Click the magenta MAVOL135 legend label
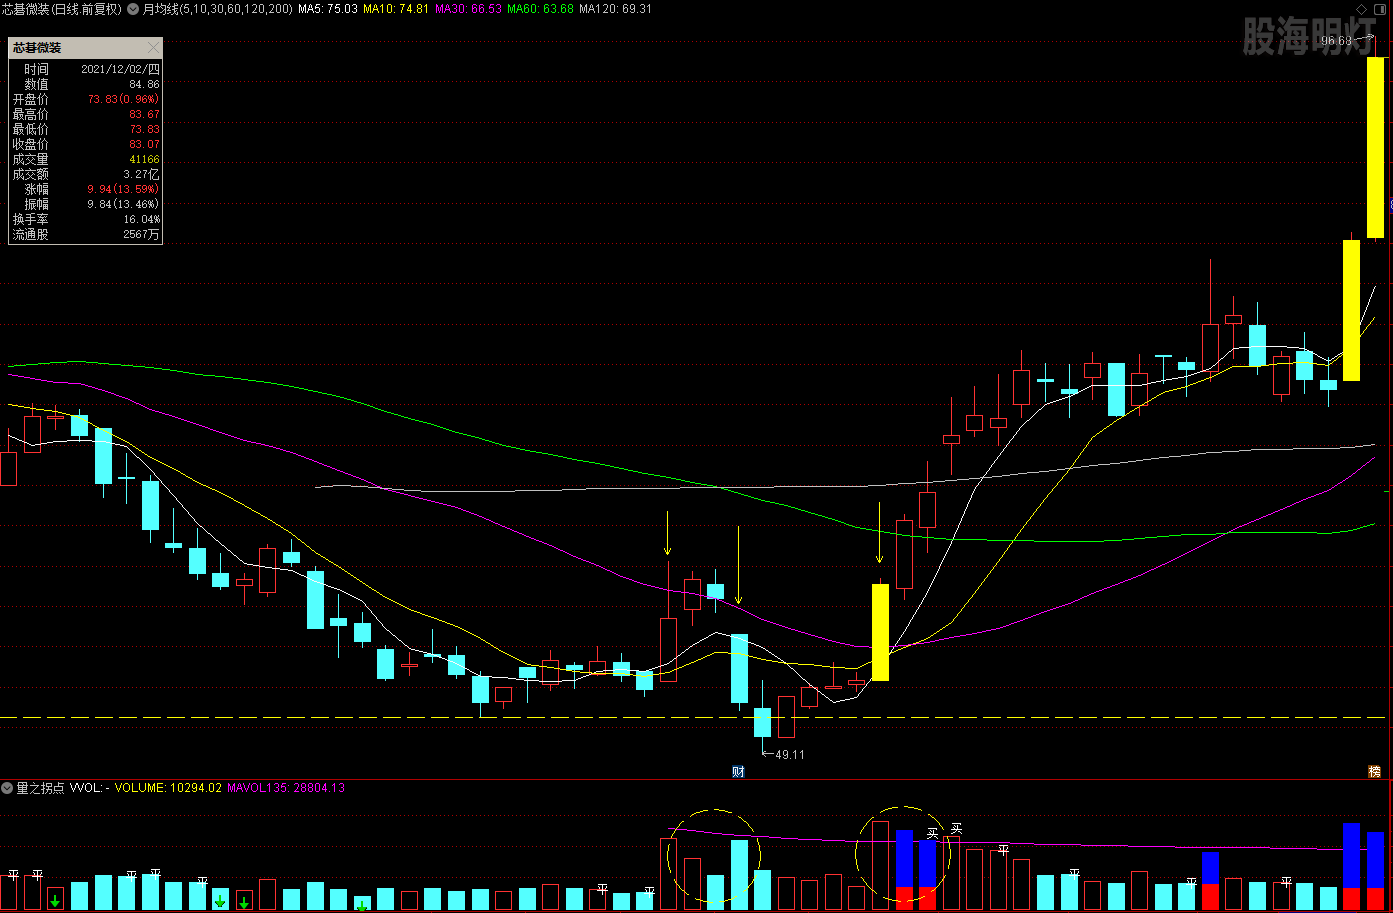Image resolution: width=1393 pixels, height=913 pixels. (x=286, y=788)
